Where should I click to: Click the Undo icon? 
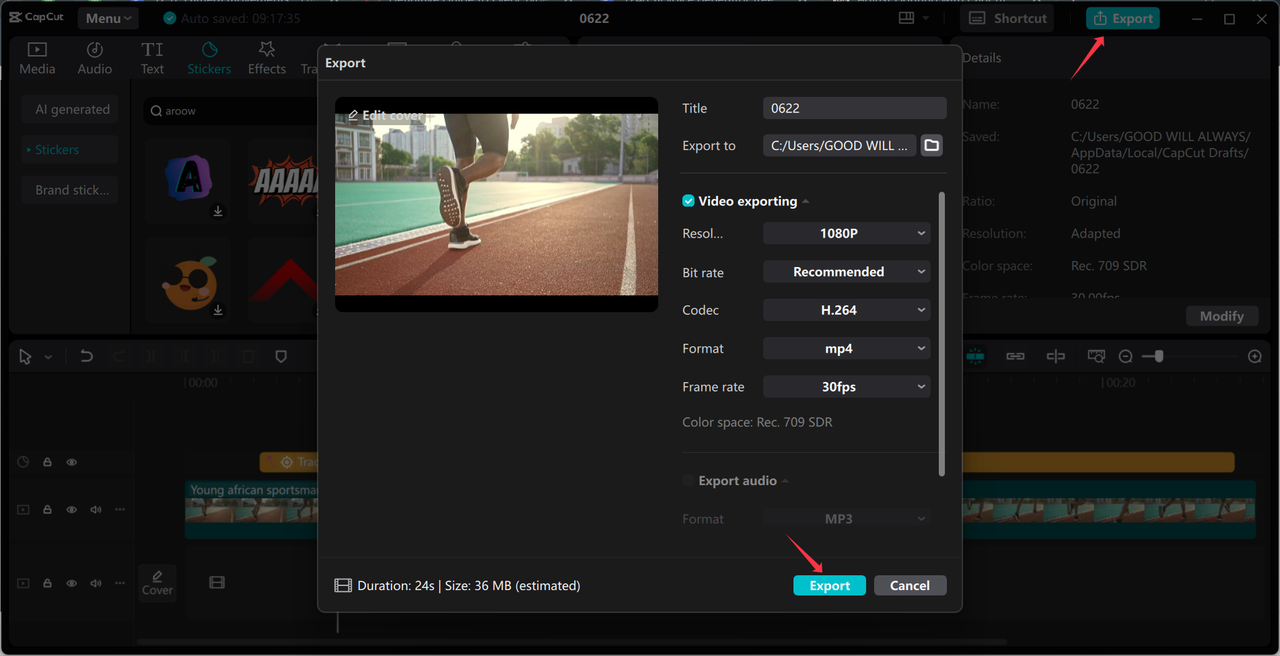pos(86,356)
